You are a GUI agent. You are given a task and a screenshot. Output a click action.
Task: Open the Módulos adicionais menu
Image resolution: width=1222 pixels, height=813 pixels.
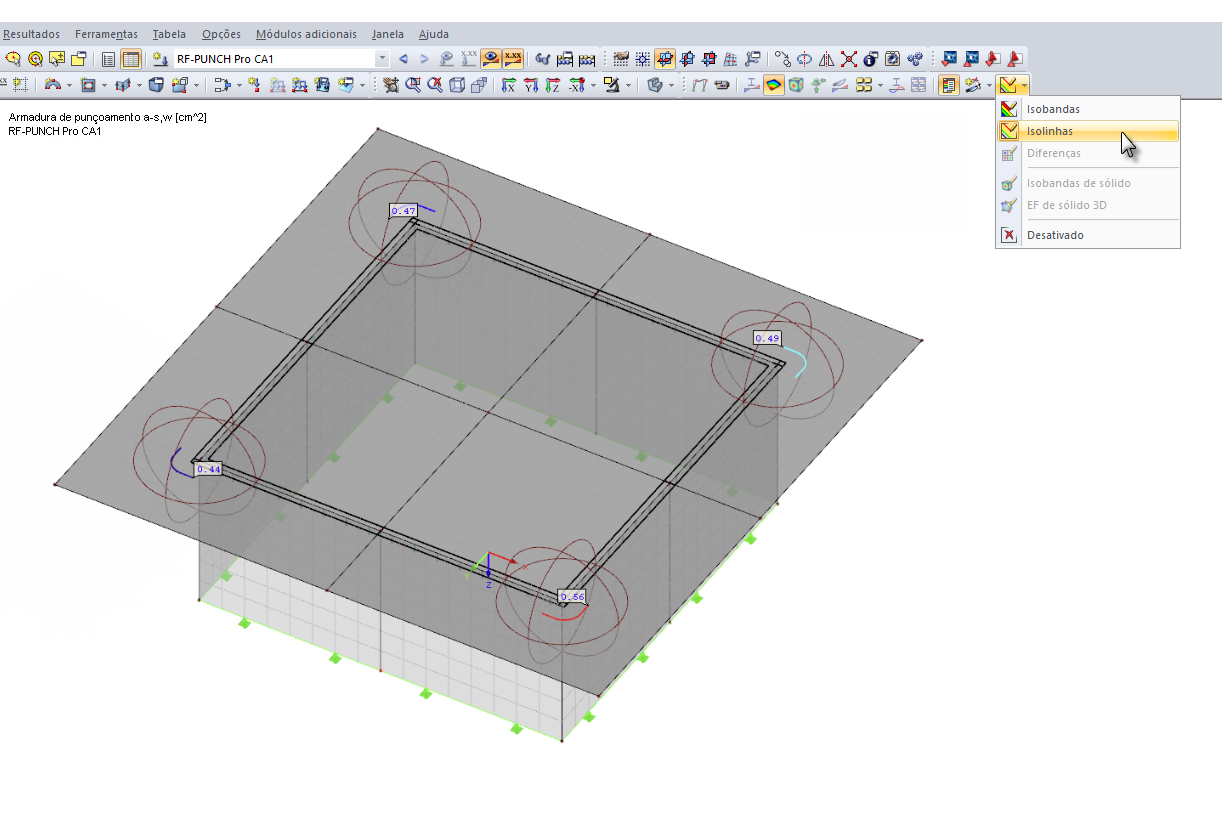point(306,34)
